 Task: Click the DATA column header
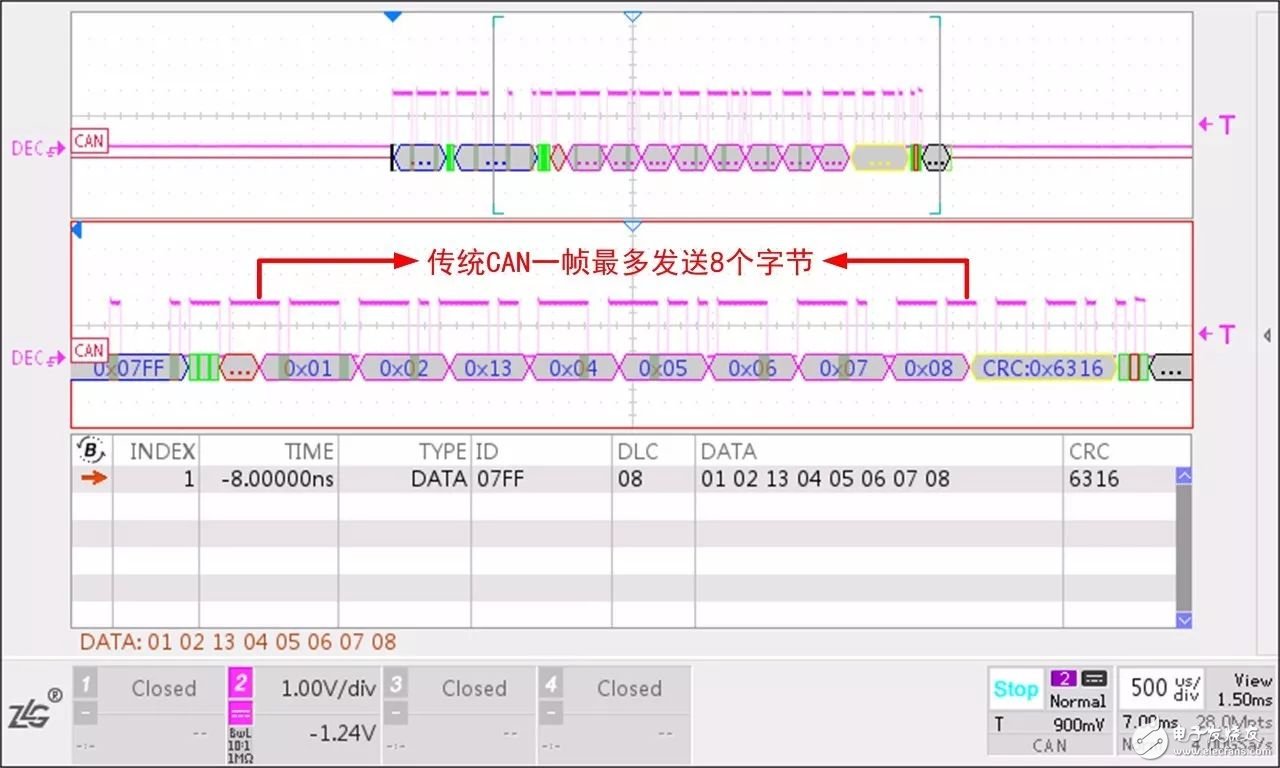tap(728, 451)
